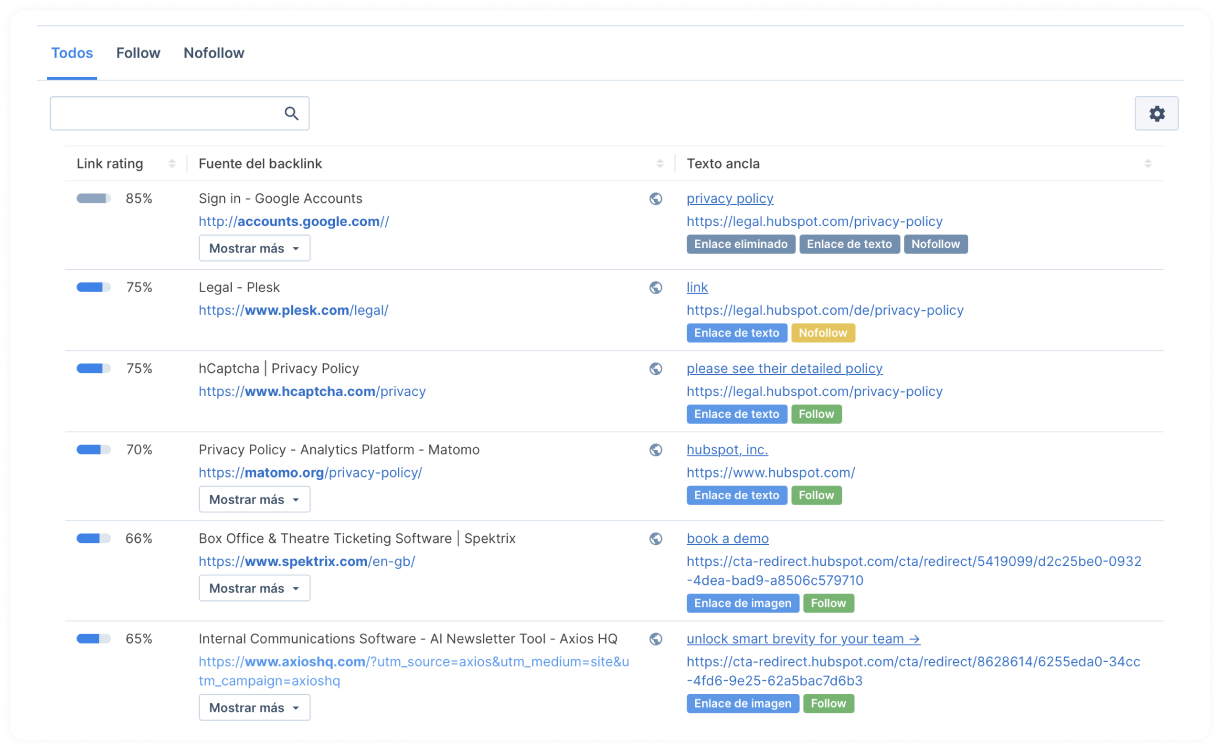Viewport: 1220px width, 750px height.
Task: Click the 66% link rating bar
Action: click(94, 539)
